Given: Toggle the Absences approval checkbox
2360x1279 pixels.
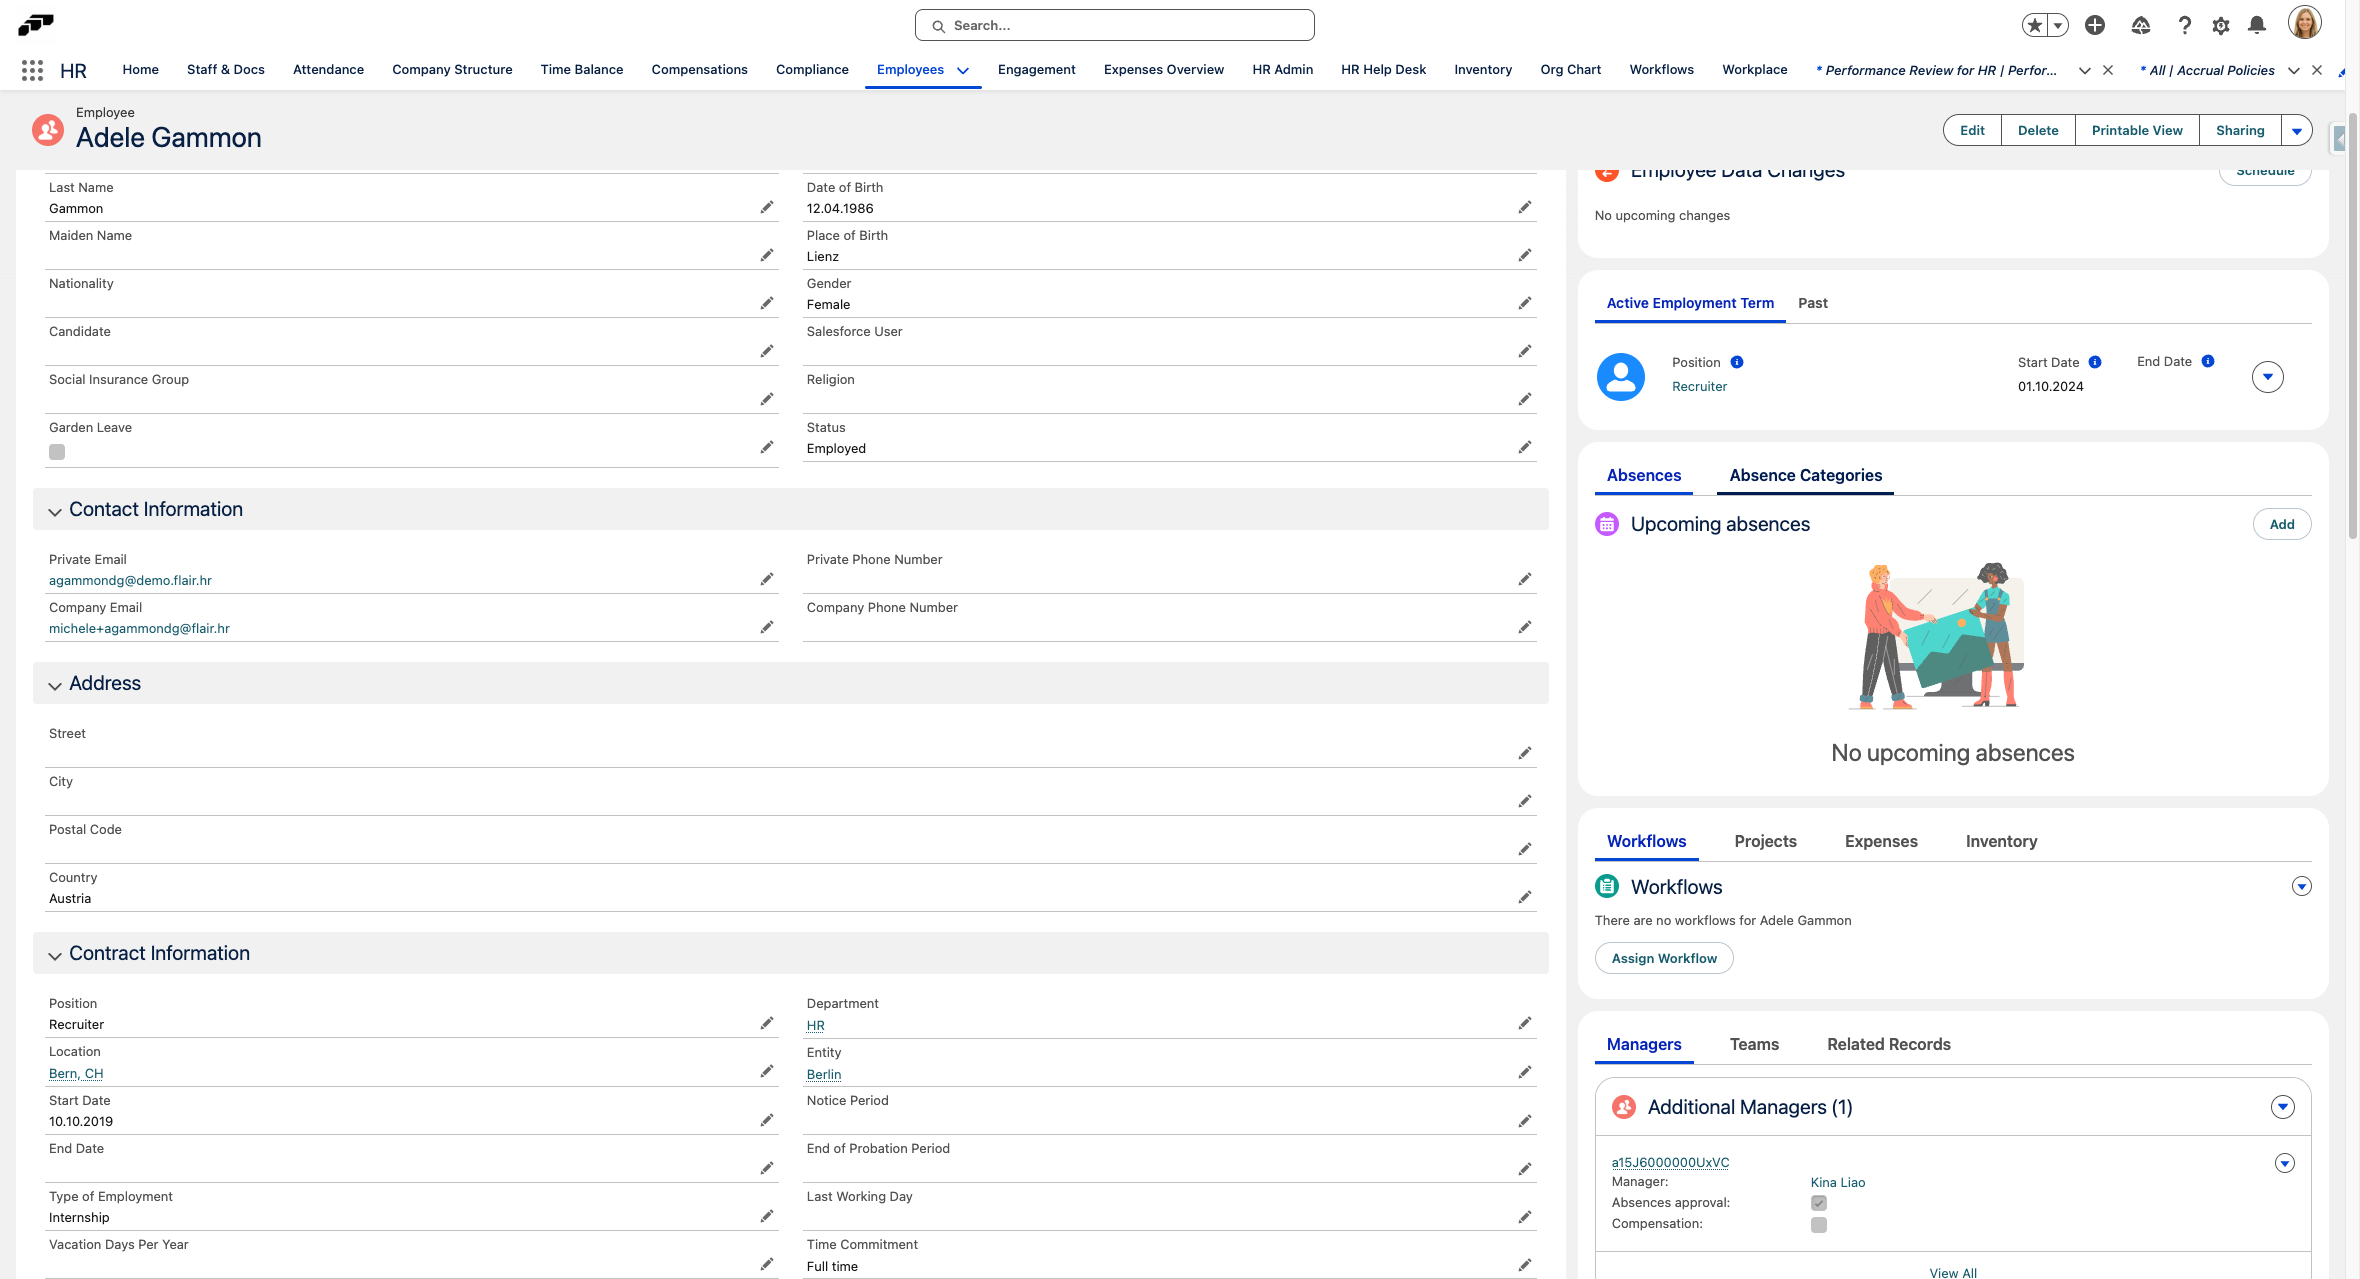Looking at the screenshot, I should 1818,1203.
